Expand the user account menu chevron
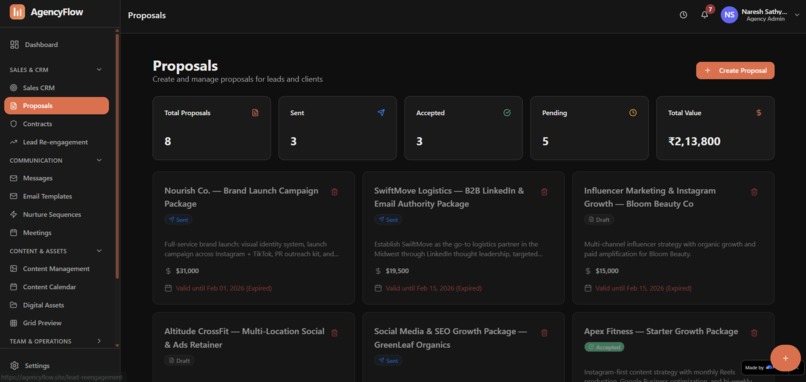 (797, 15)
